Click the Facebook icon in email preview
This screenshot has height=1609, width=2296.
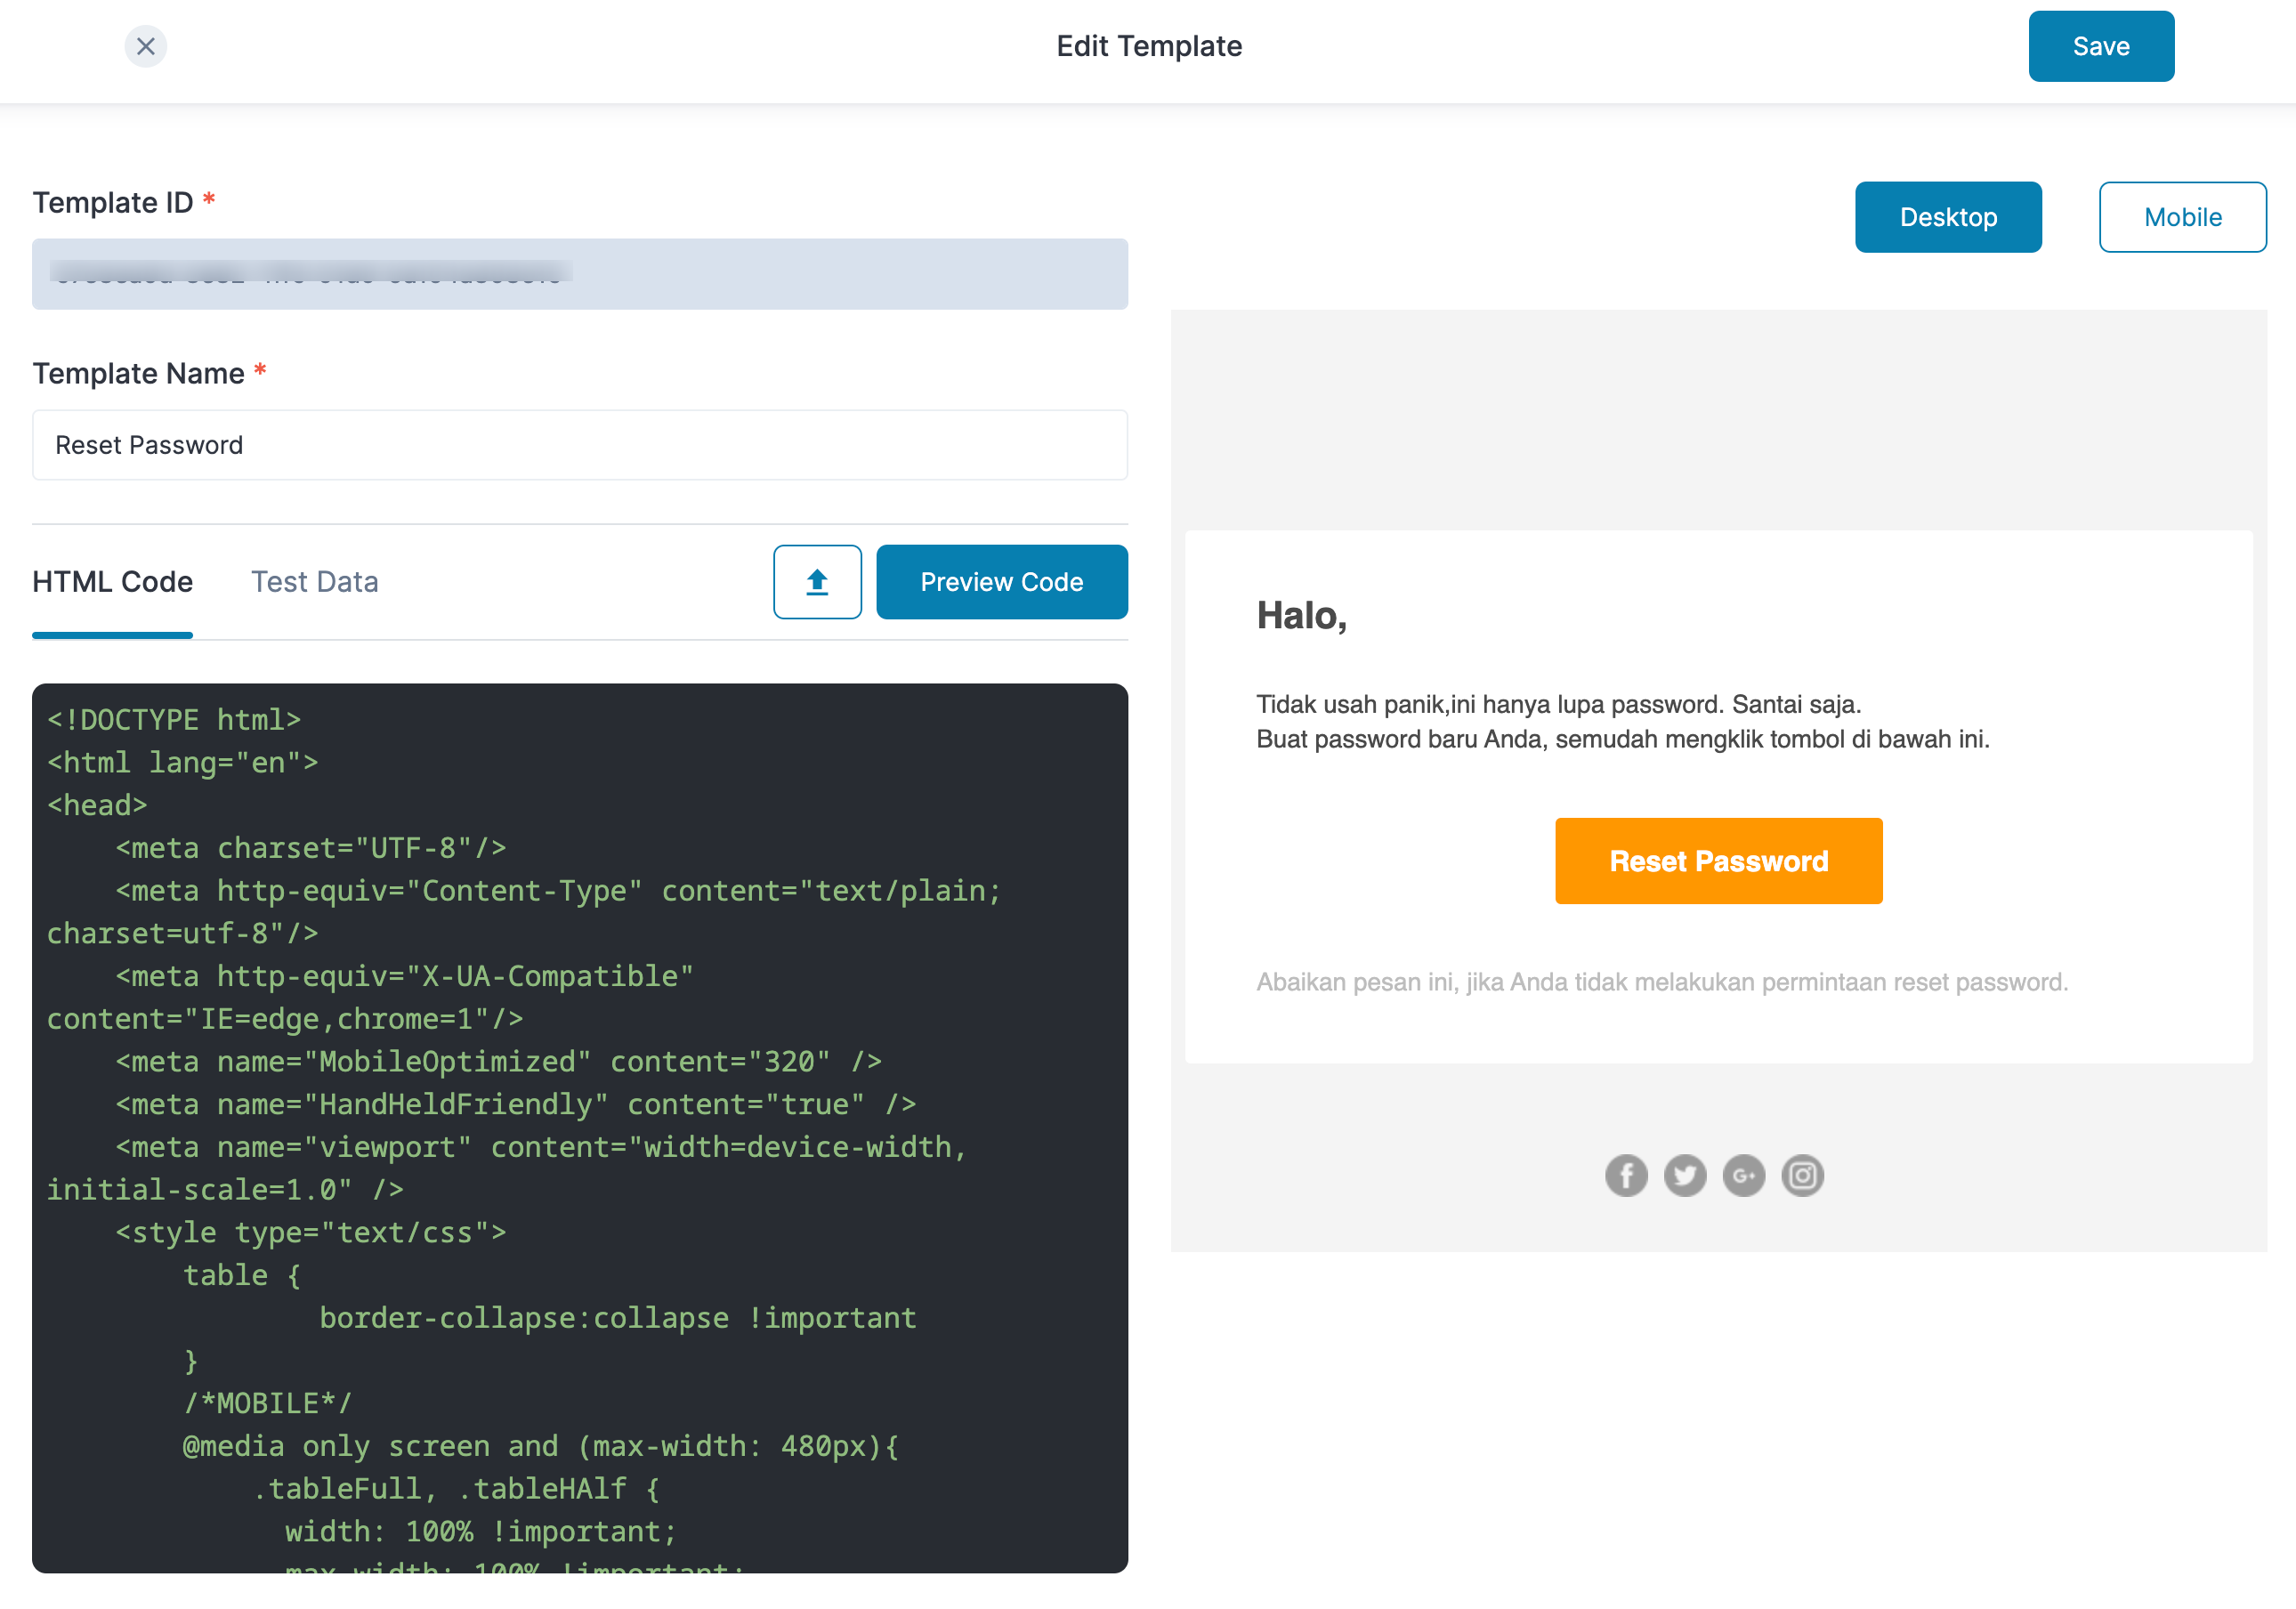1626,1175
